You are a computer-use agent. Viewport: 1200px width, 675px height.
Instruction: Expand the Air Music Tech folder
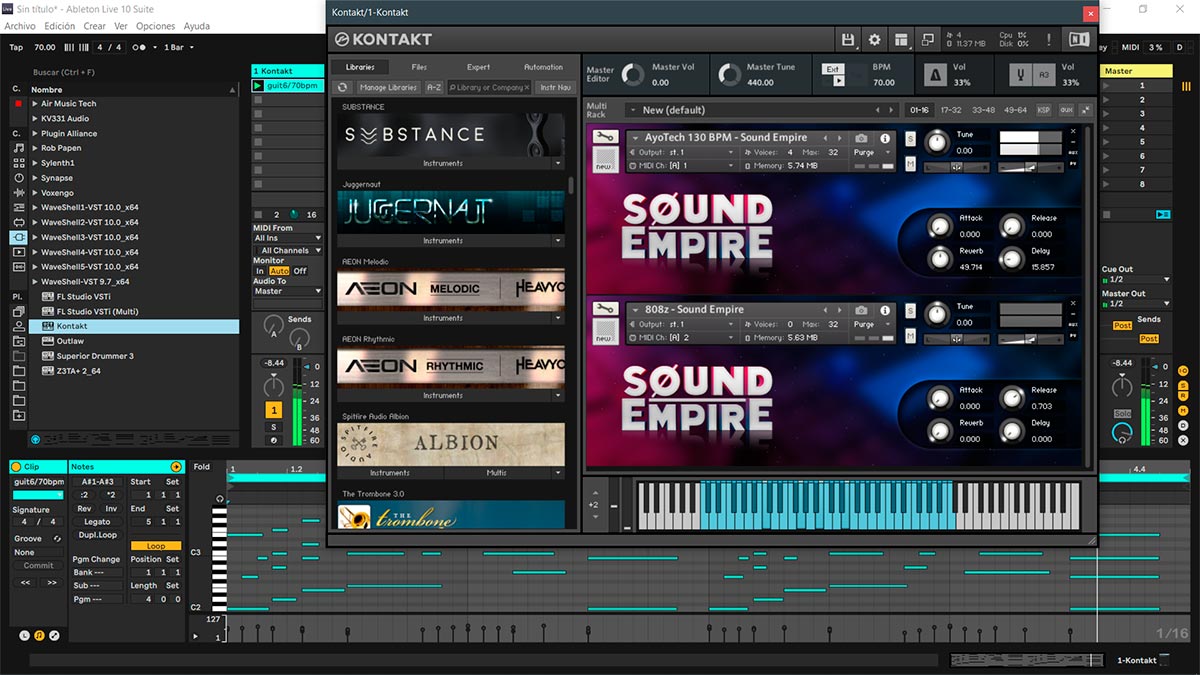tap(35, 104)
